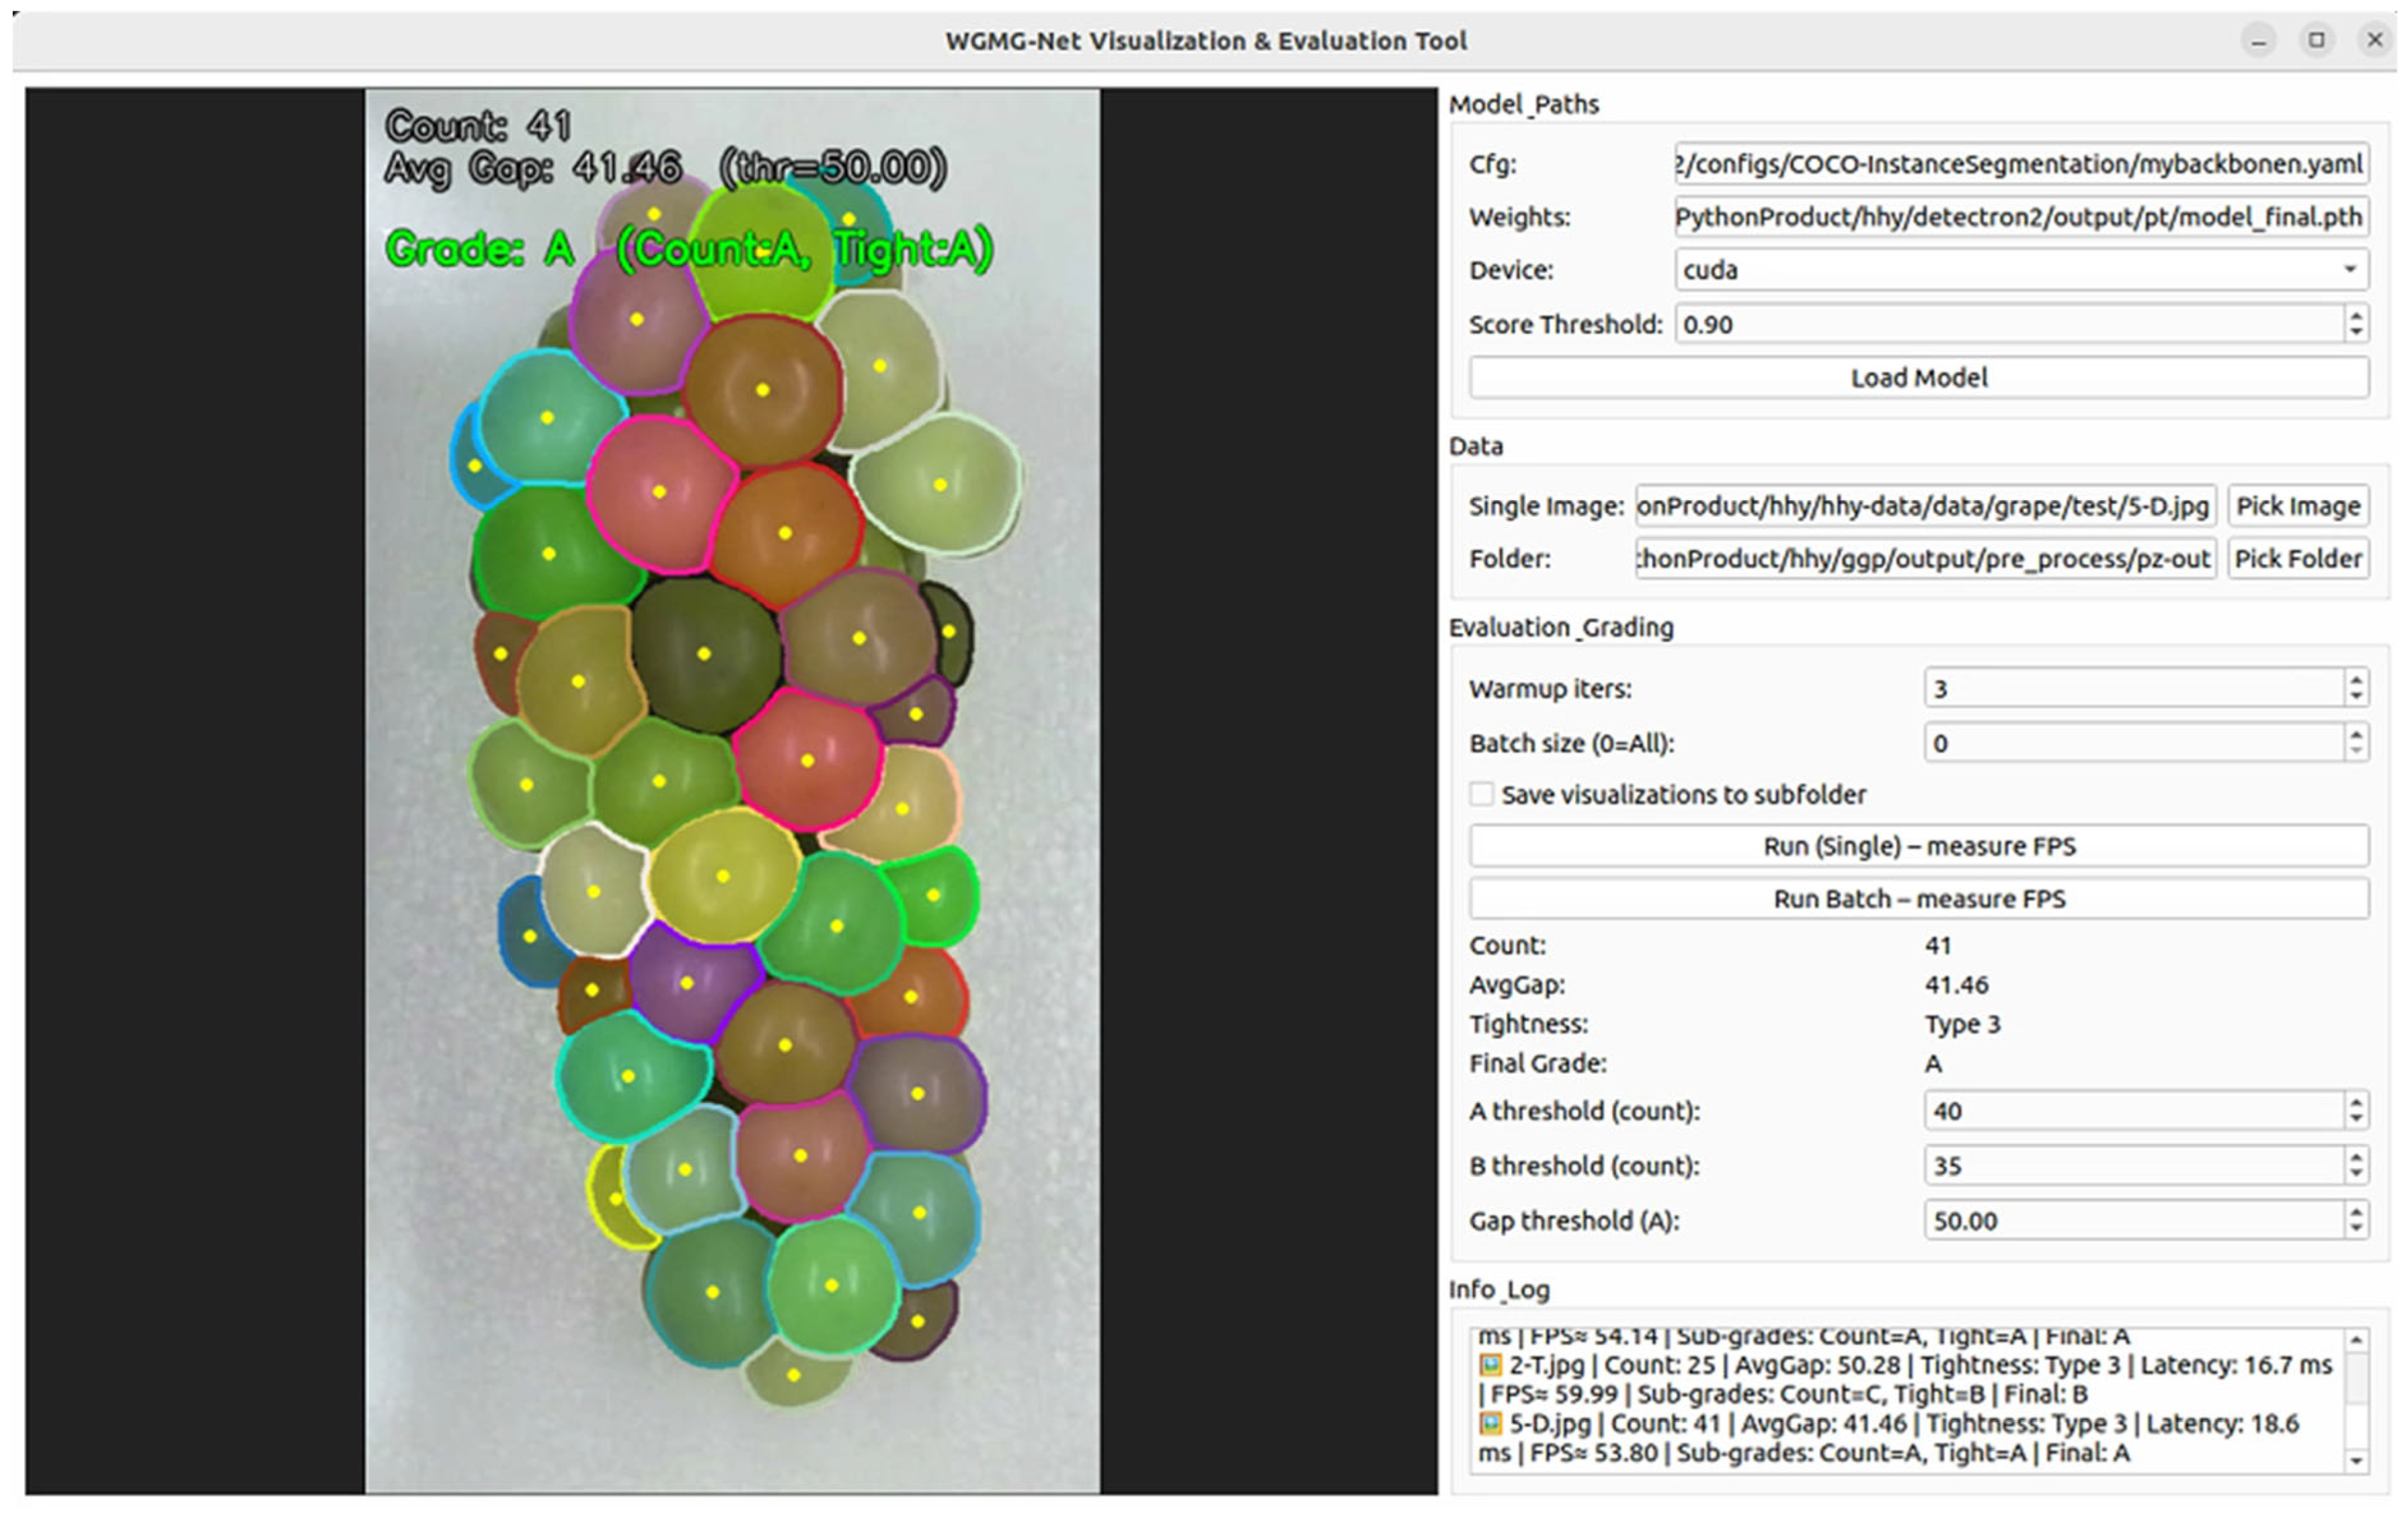
Task: Increase Batch size using up arrow
Action: 2356,735
